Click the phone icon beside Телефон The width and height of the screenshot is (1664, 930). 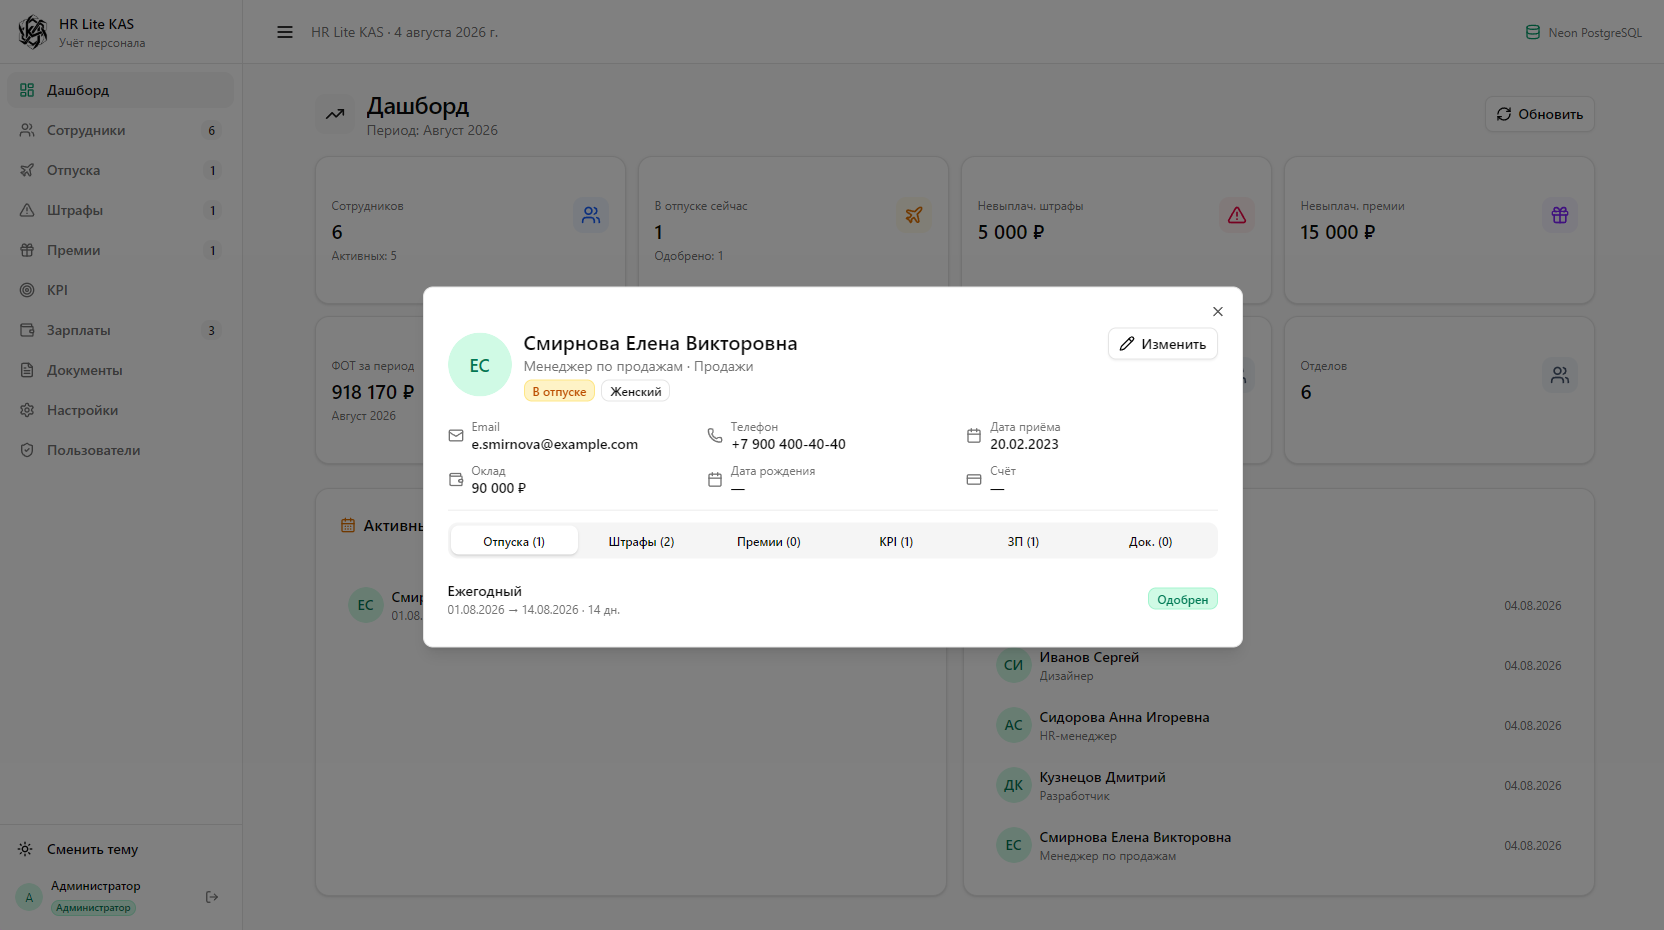click(x=715, y=436)
